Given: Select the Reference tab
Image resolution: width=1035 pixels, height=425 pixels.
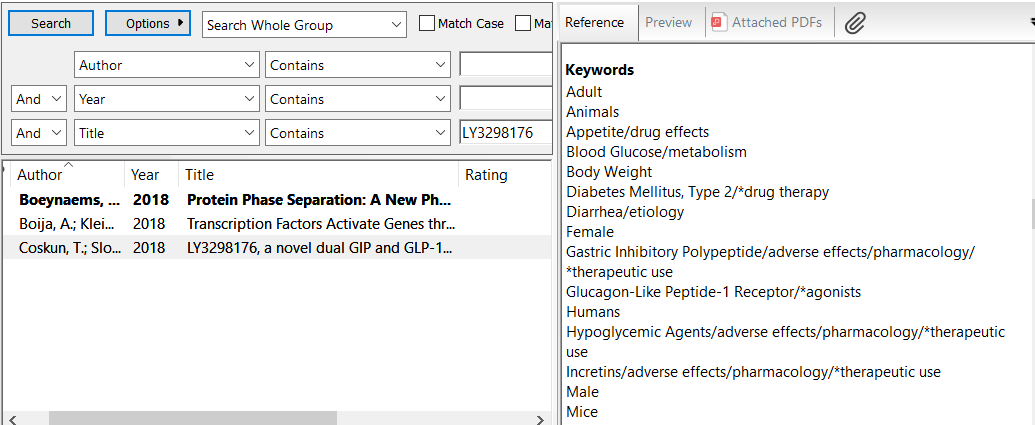Looking at the screenshot, I should coord(595,22).
